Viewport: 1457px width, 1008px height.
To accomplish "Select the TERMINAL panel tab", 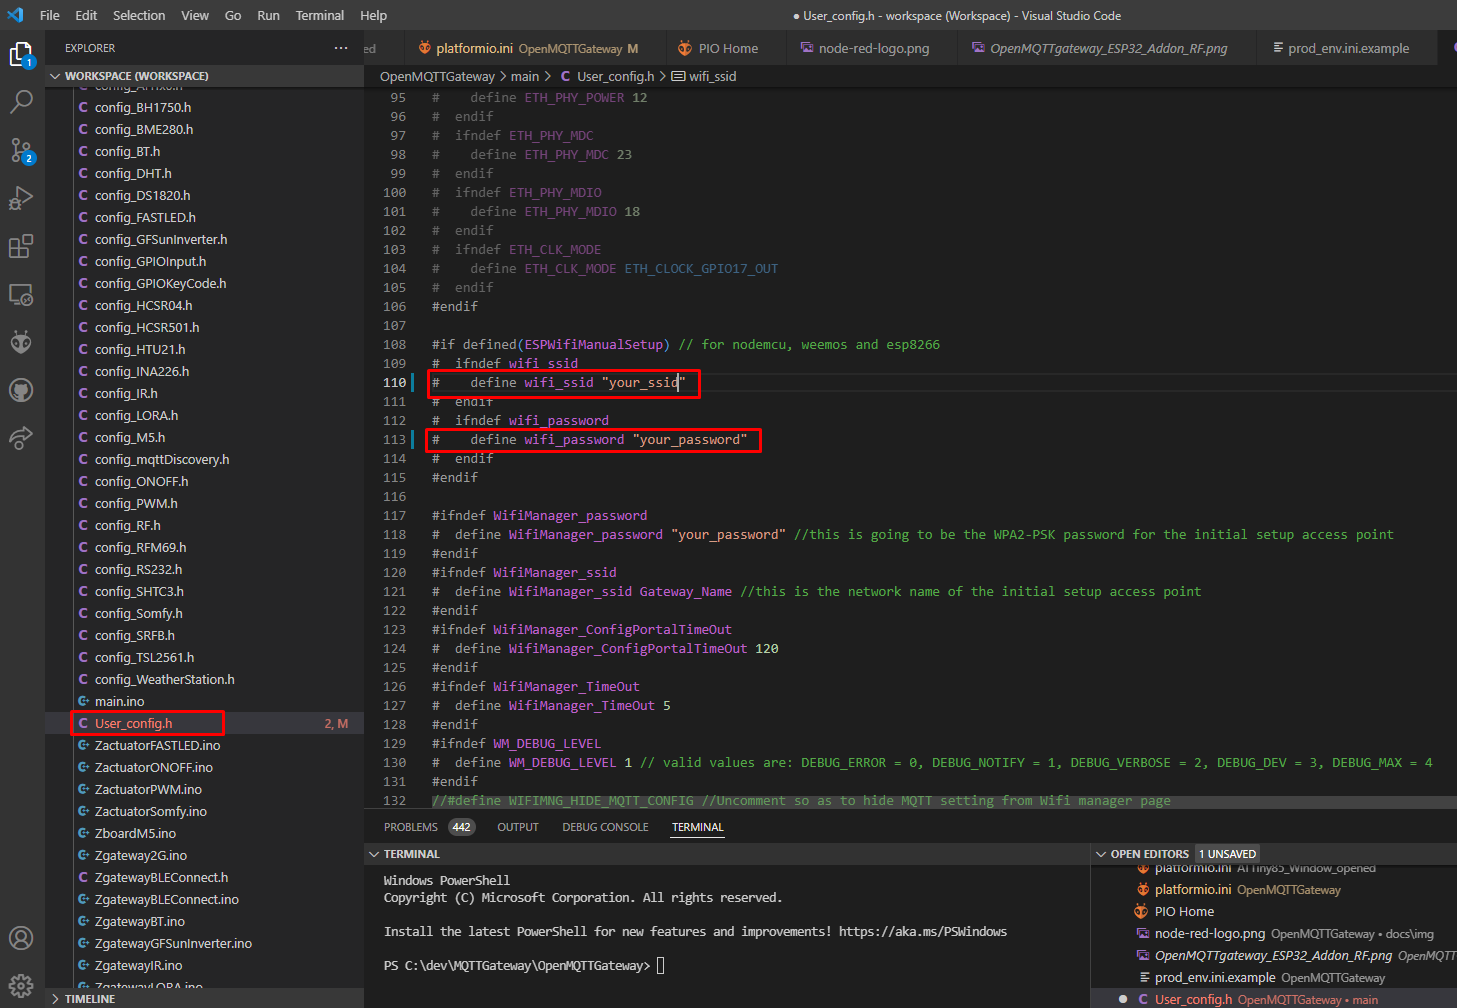I will pos(697,827).
